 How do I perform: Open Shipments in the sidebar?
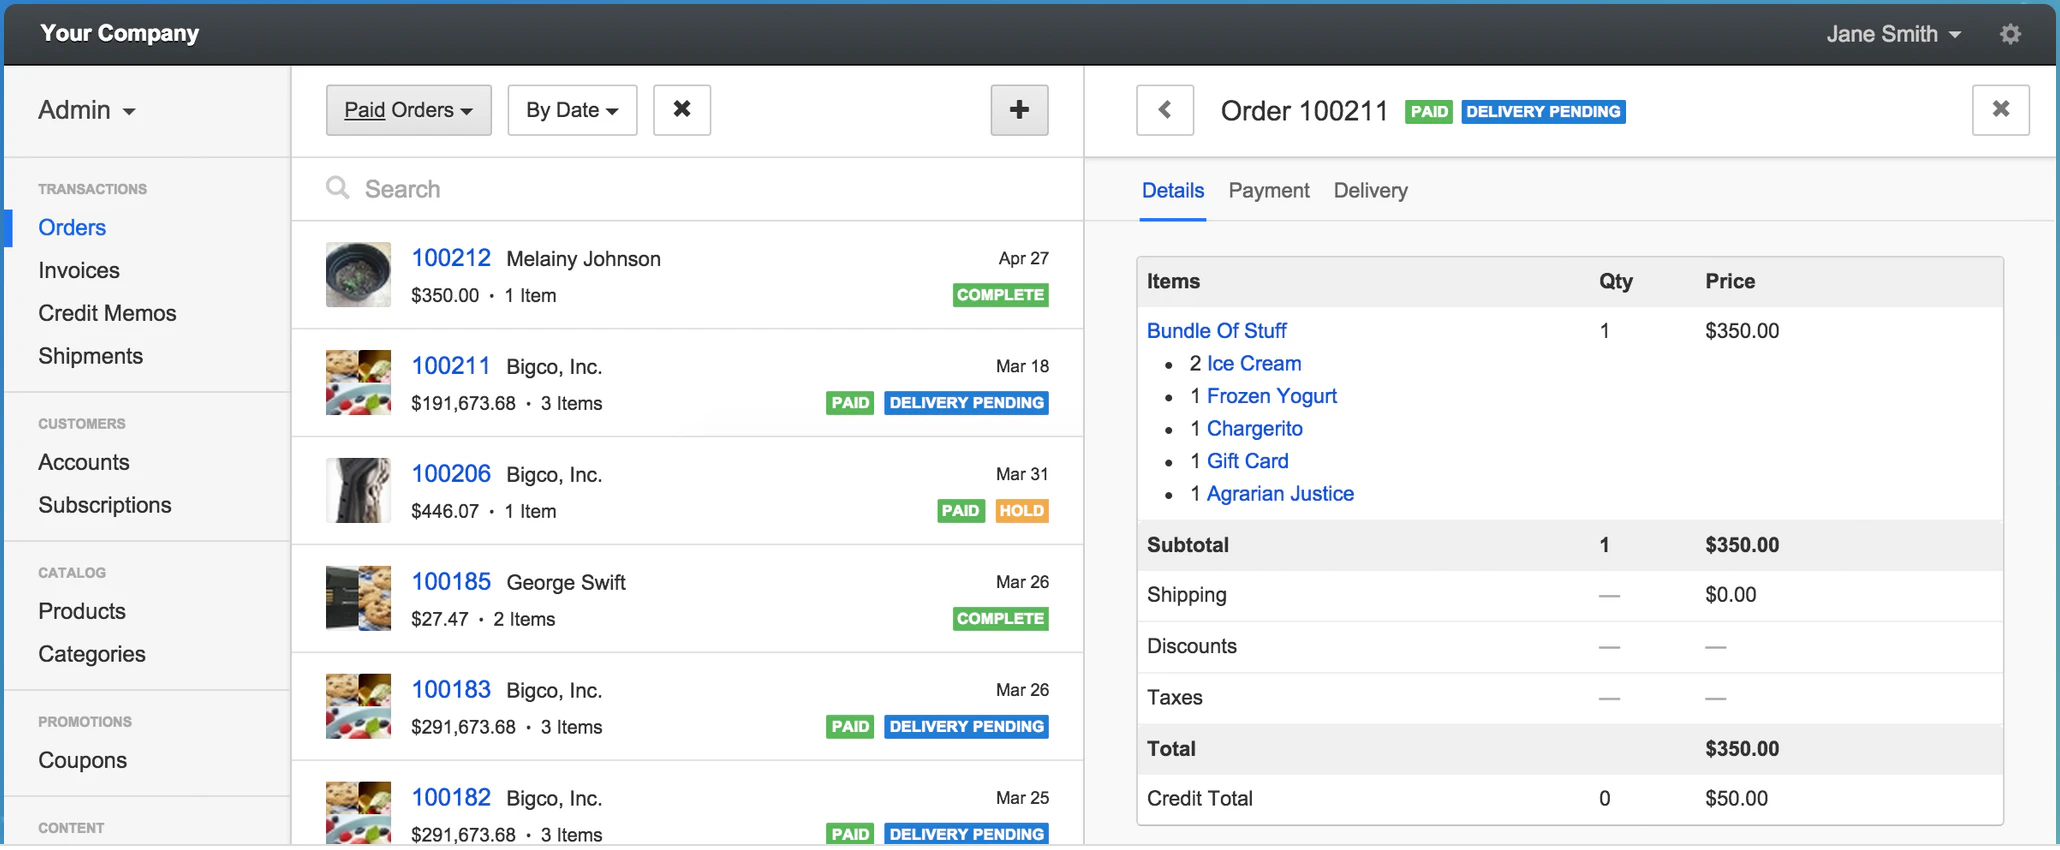pos(90,356)
